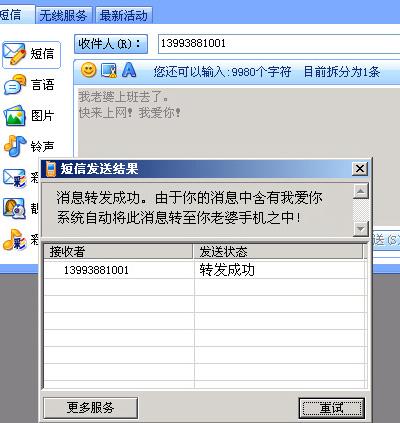Select the 言语 chat bubbles icon
The image size is (400, 423).
point(15,84)
